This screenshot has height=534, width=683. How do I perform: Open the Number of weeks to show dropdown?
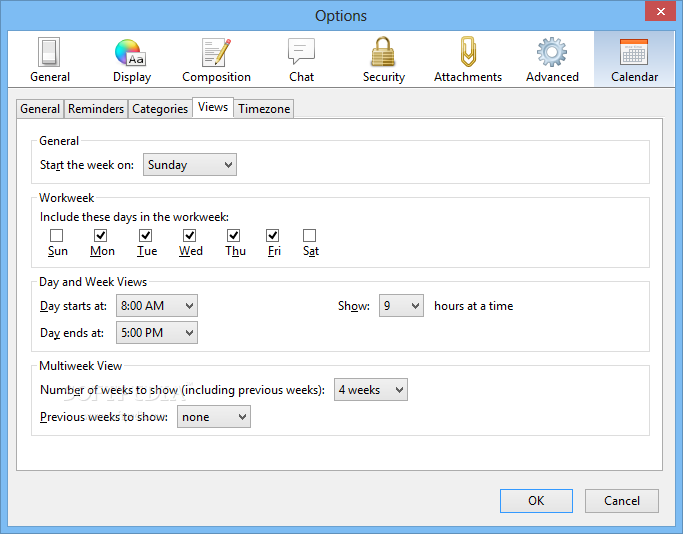click(x=371, y=390)
